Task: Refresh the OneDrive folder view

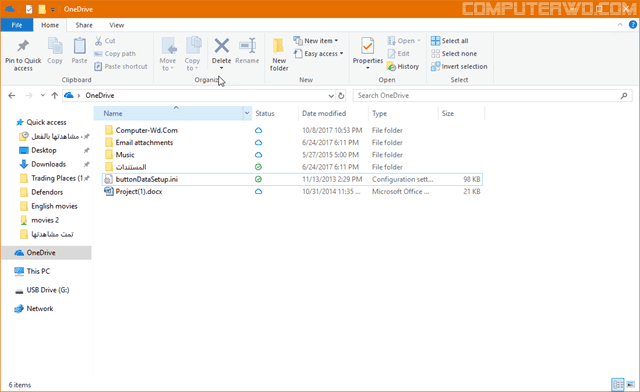Action: 341,96
